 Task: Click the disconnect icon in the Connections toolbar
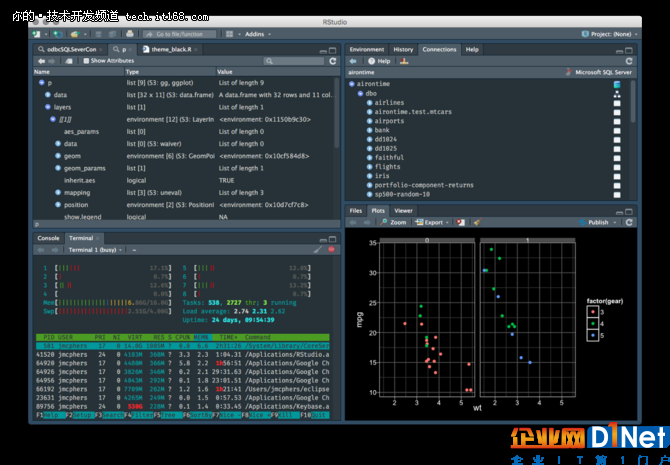(404, 62)
